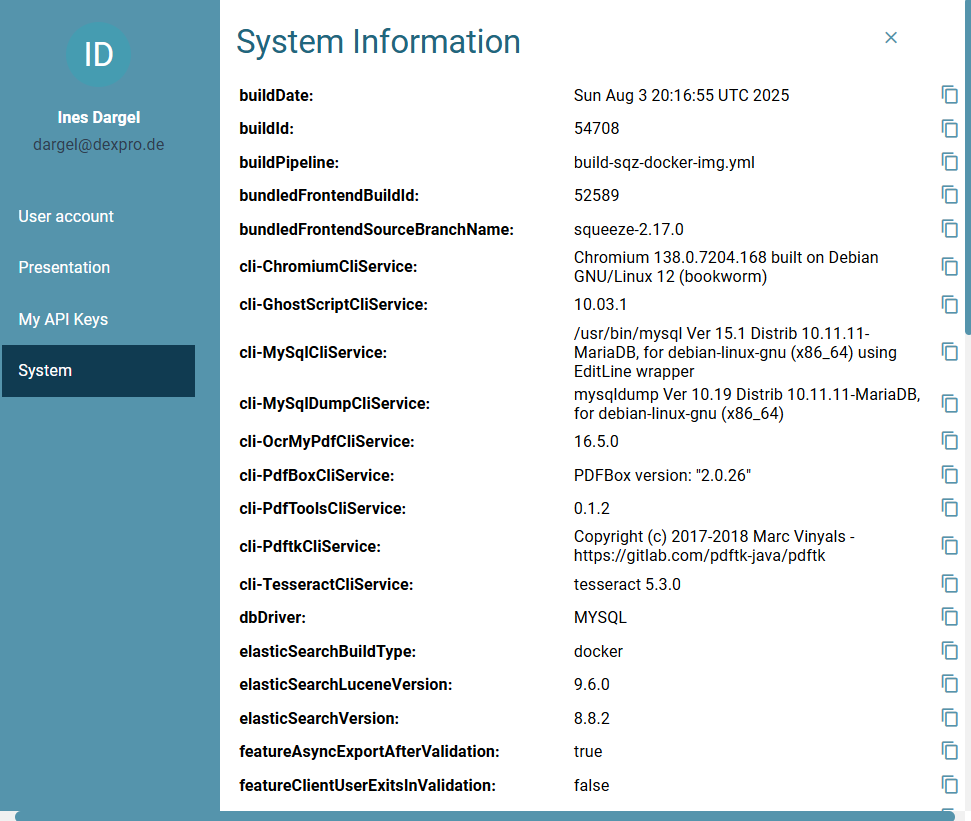Copy the elasticSearchLuceneVersion value
The width and height of the screenshot is (971, 821).
coord(949,684)
